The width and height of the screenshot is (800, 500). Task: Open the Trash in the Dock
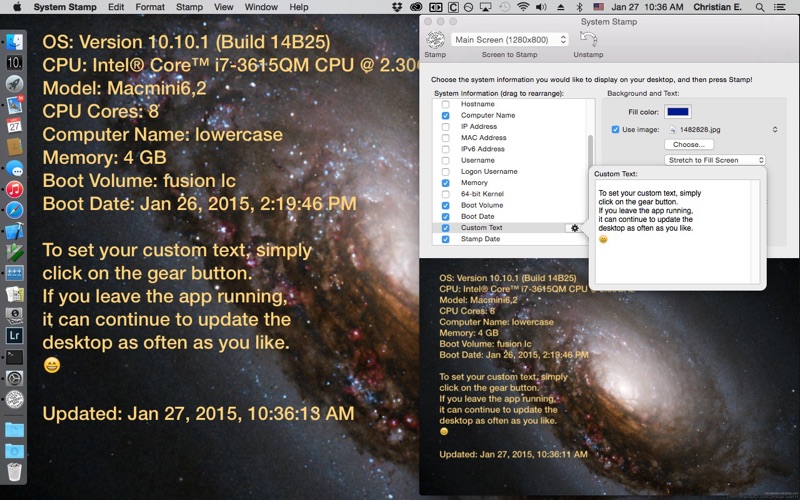(14, 471)
